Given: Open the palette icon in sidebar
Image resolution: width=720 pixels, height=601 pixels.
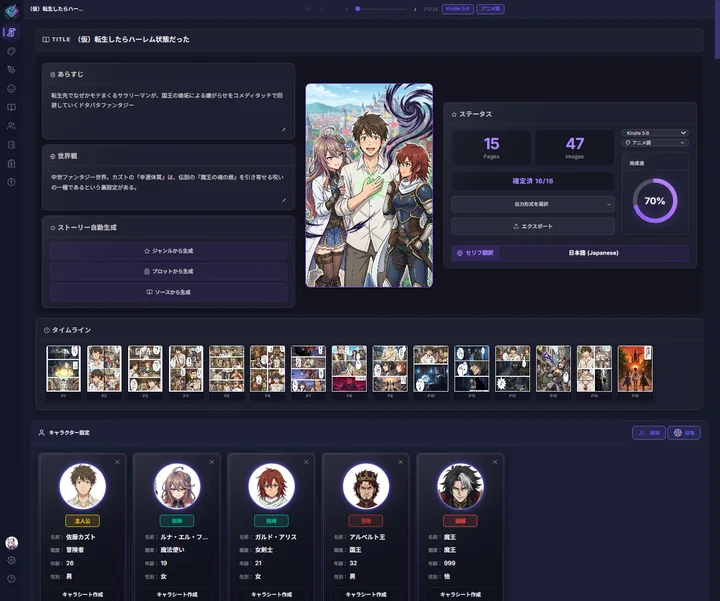Looking at the screenshot, I should [11, 51].
